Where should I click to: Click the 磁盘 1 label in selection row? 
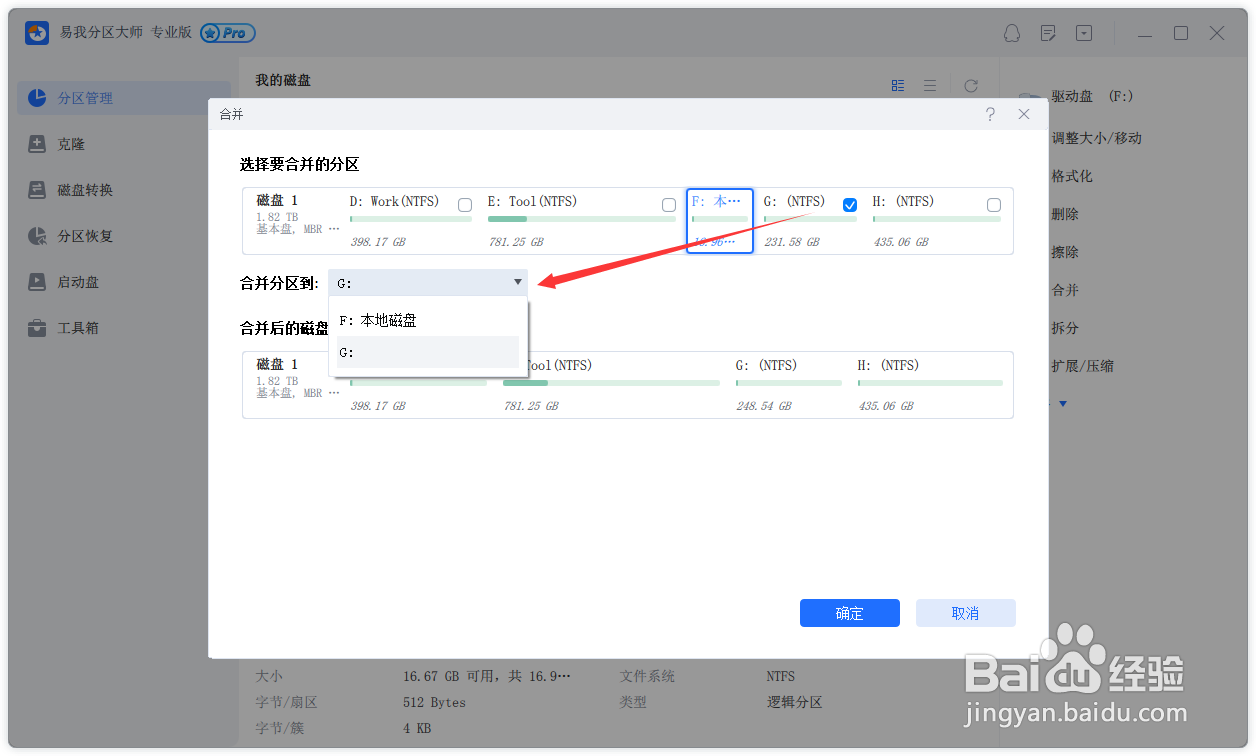277,201
